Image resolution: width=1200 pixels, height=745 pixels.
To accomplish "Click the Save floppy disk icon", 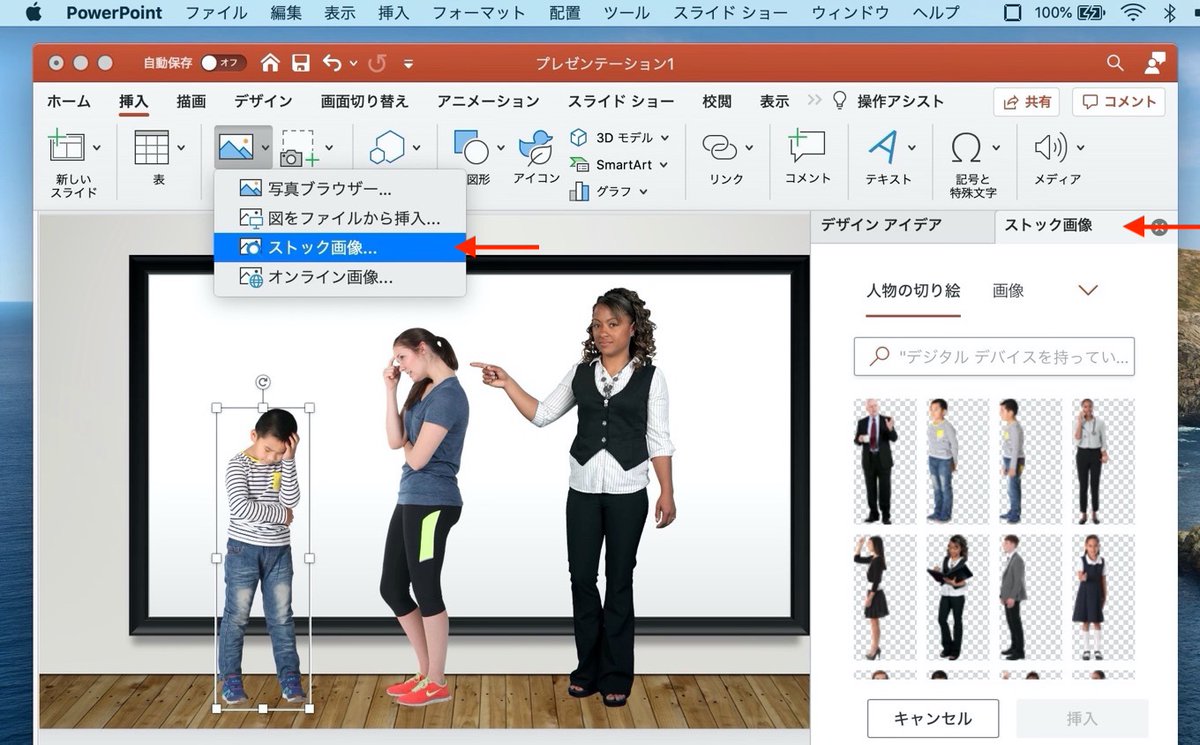I will pyautogui.click(x=300, y=63).
